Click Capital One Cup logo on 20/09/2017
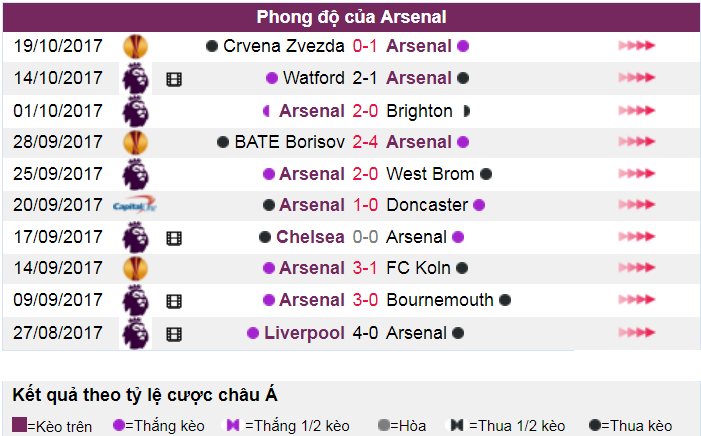The image size is (701, 436). 135,205
